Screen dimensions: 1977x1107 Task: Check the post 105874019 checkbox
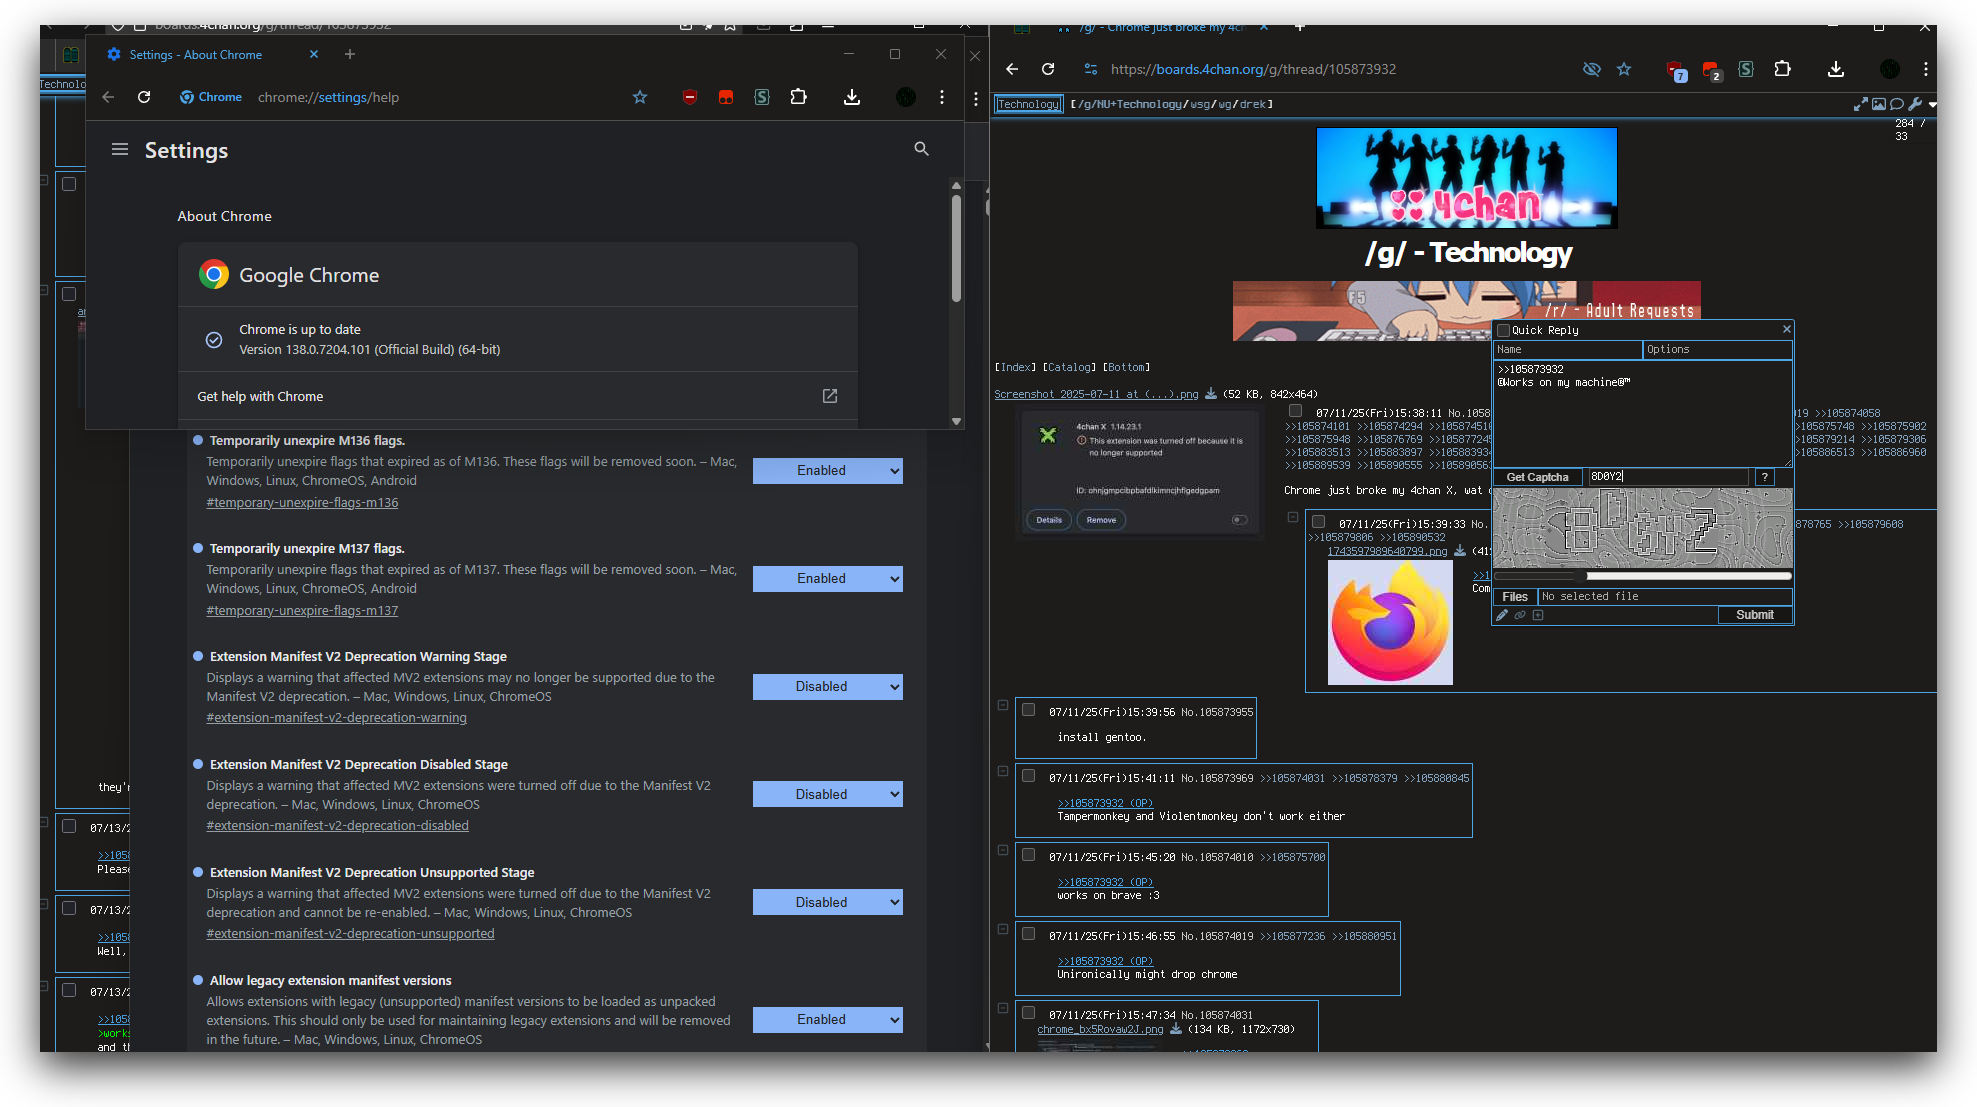1028,934
